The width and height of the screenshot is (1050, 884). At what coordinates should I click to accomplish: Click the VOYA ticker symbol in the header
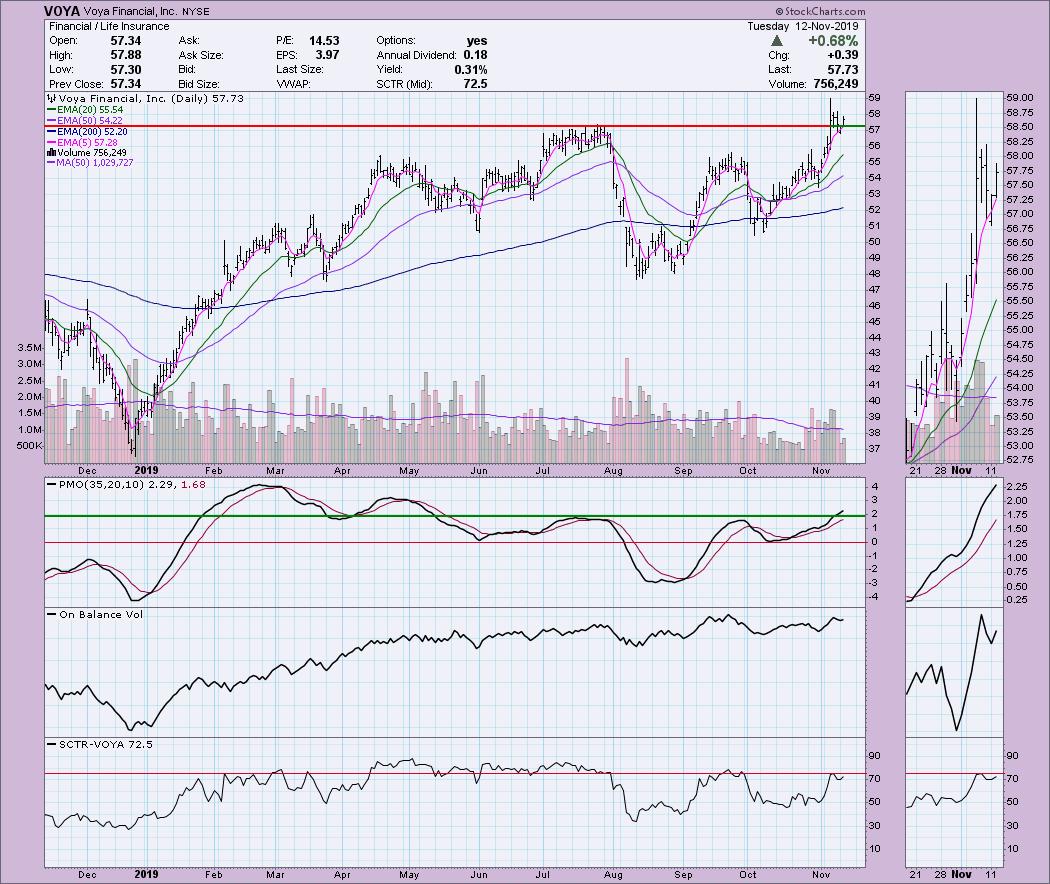[62, 11]
